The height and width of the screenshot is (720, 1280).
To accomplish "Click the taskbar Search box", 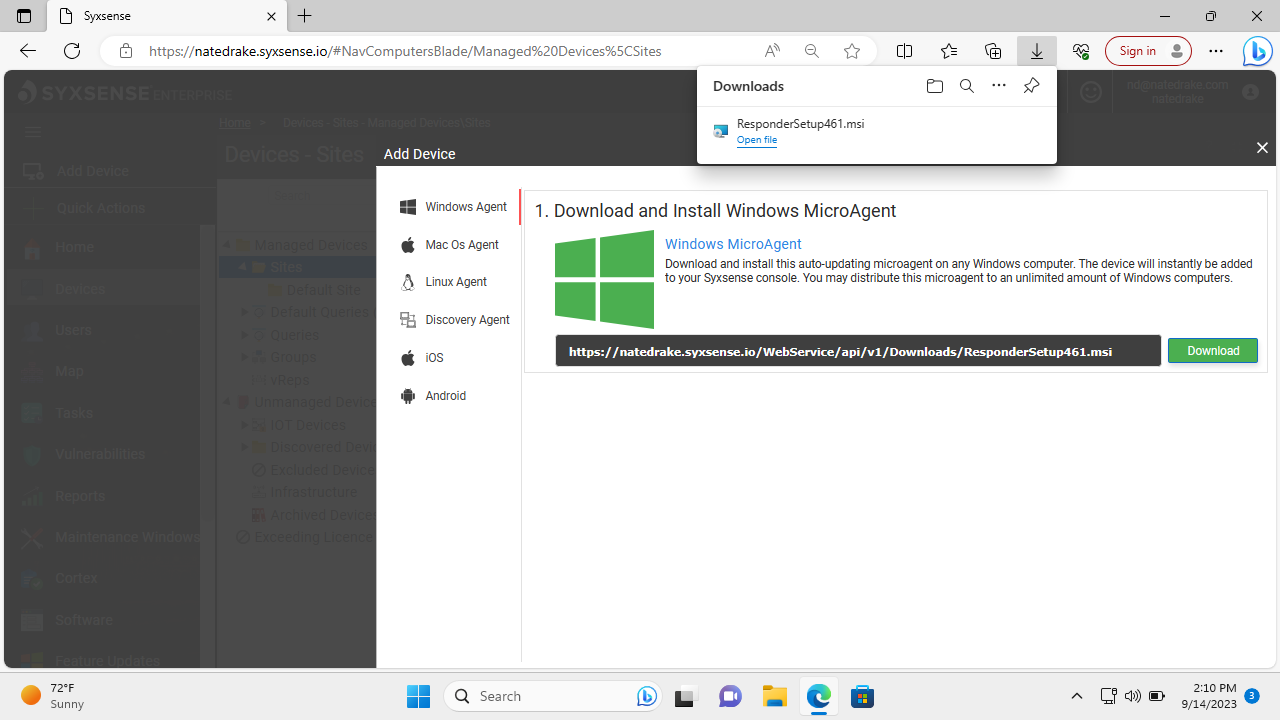I will click(x=553, y=696).
